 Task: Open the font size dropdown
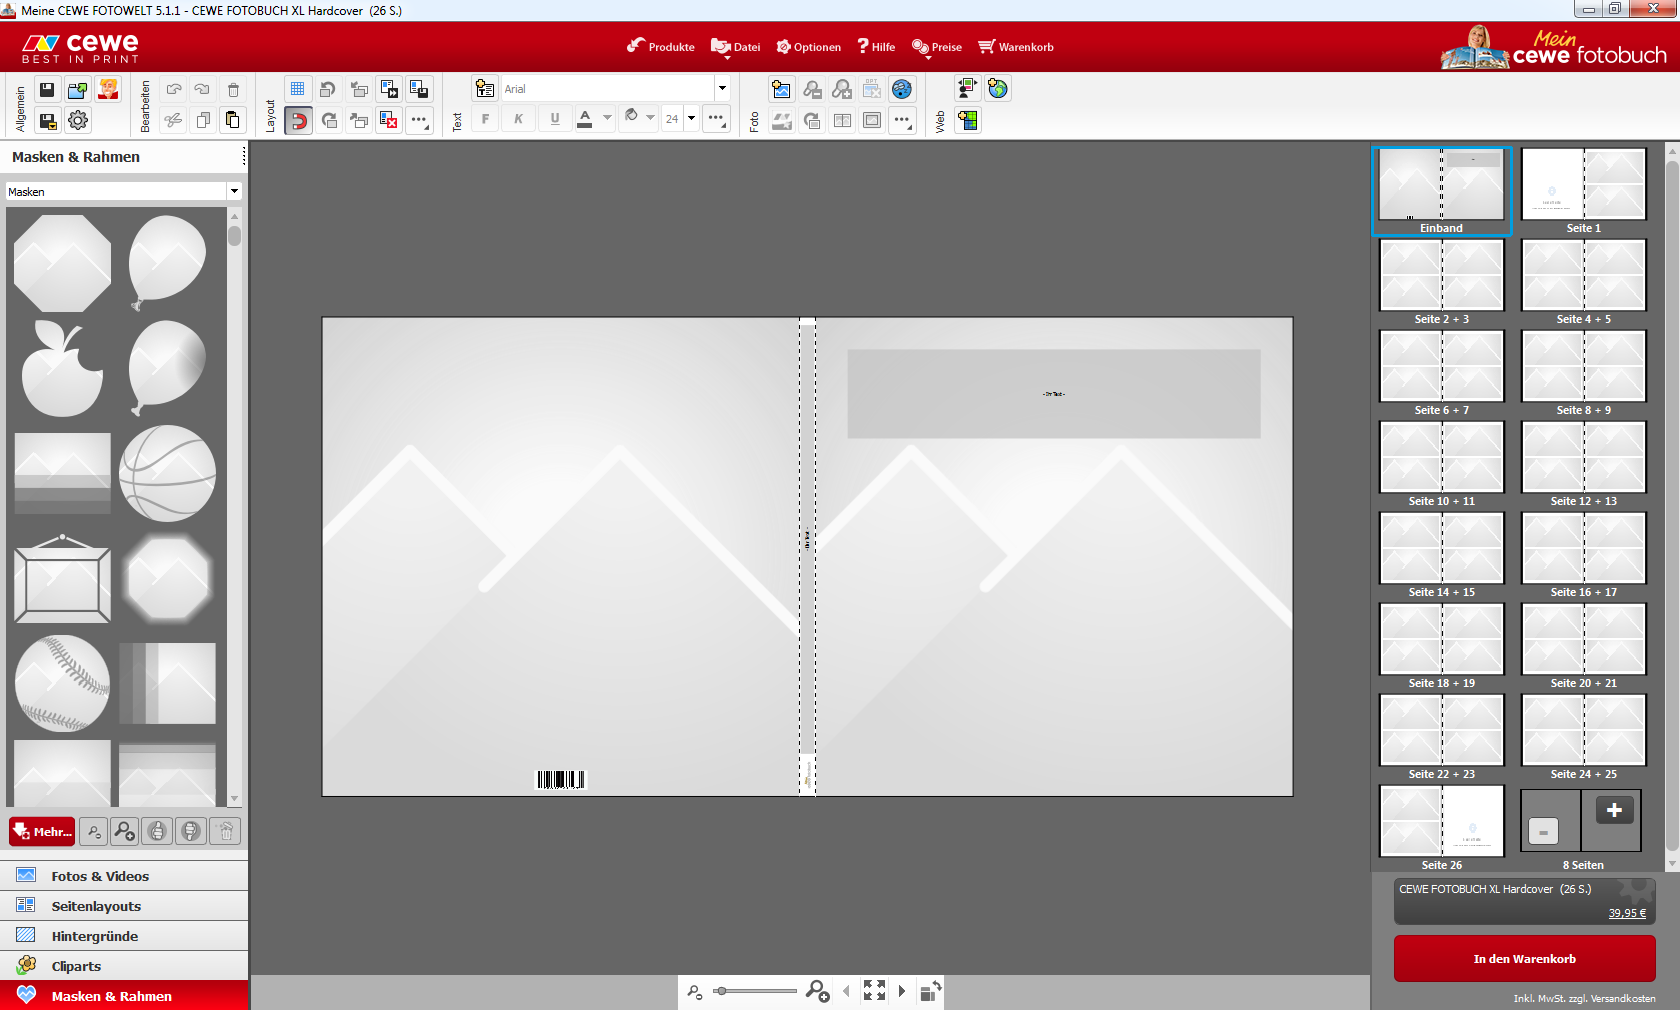tap(691, 119)
